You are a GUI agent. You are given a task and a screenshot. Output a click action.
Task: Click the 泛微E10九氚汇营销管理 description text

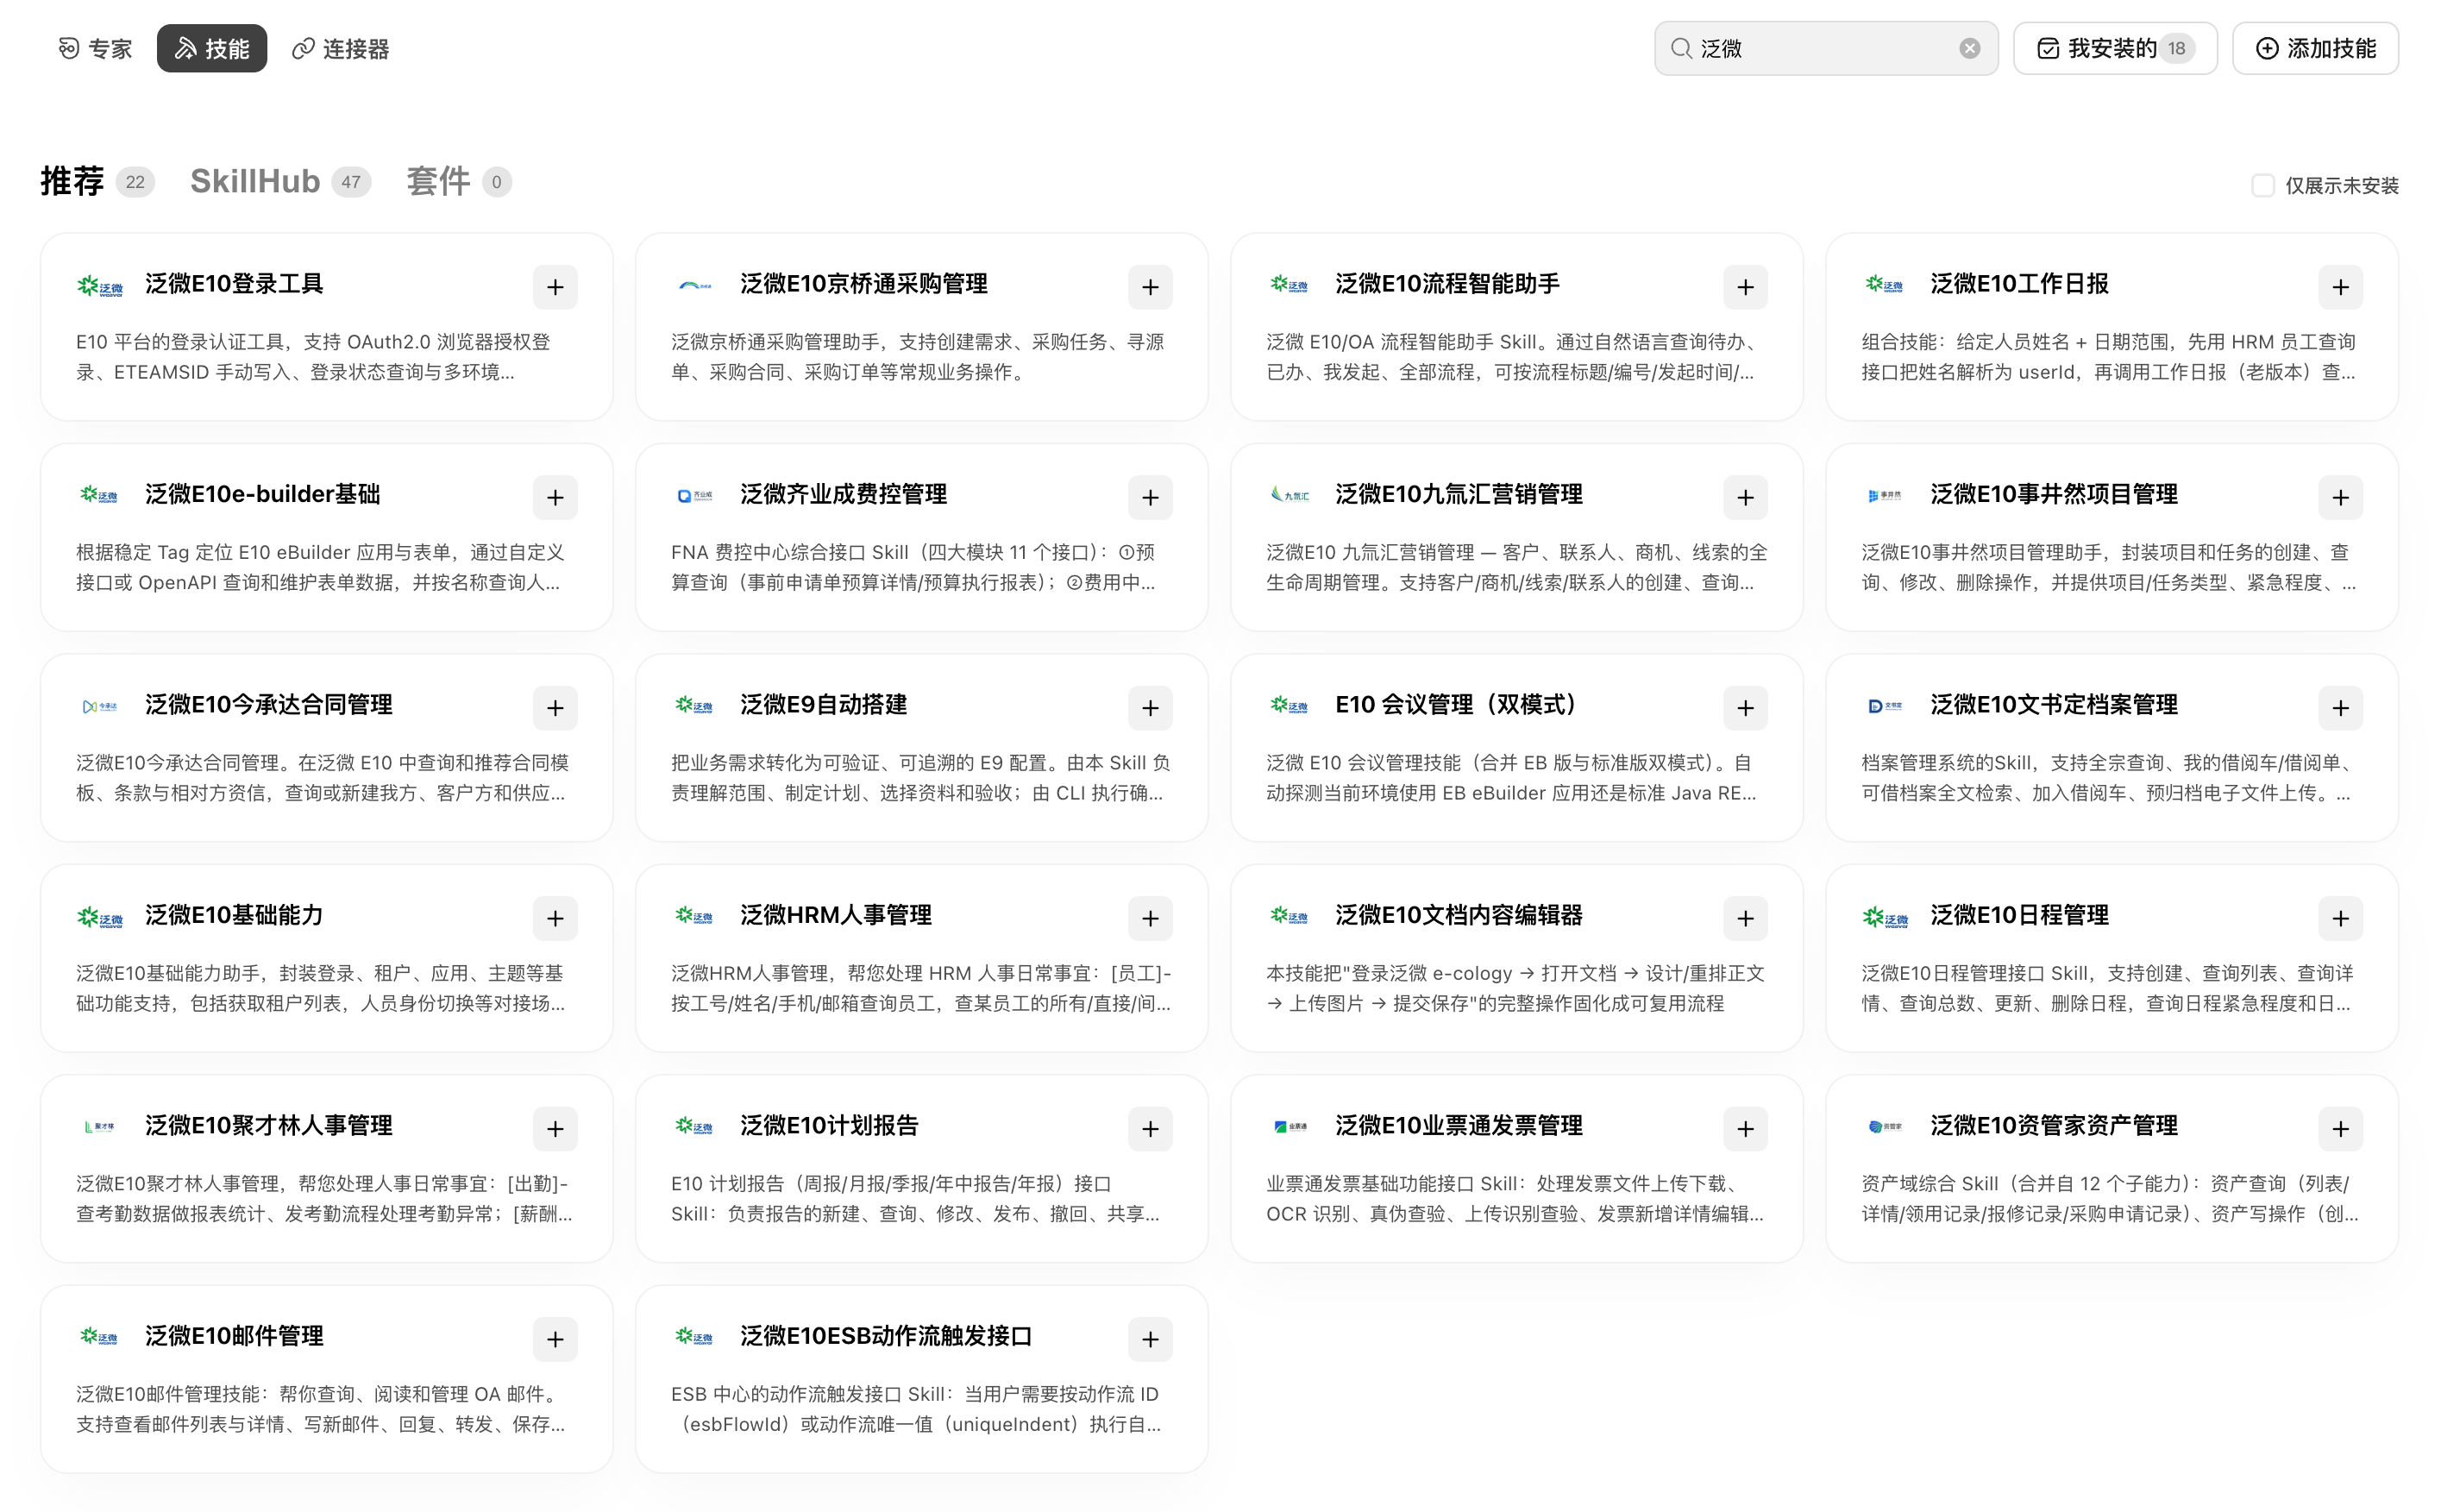[1516, 567]
